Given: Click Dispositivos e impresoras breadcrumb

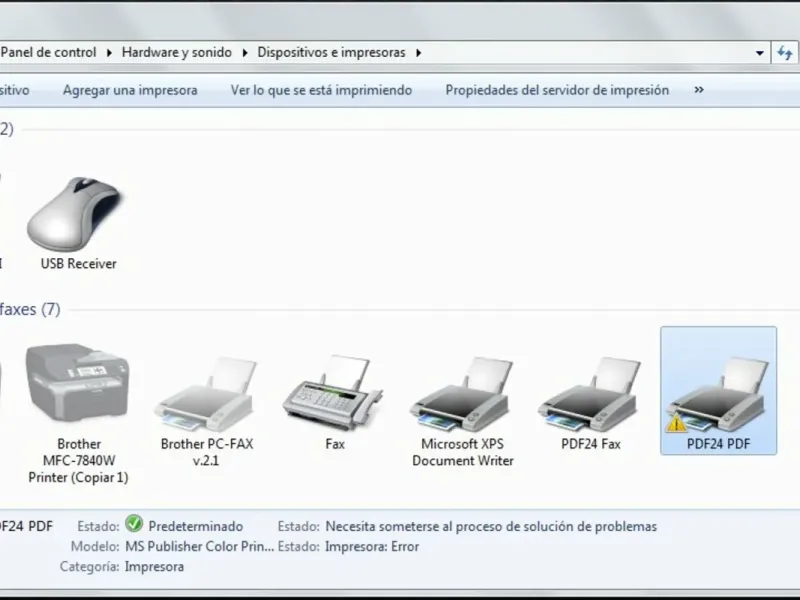Looking at the screenshot, I should click(331, 53).
